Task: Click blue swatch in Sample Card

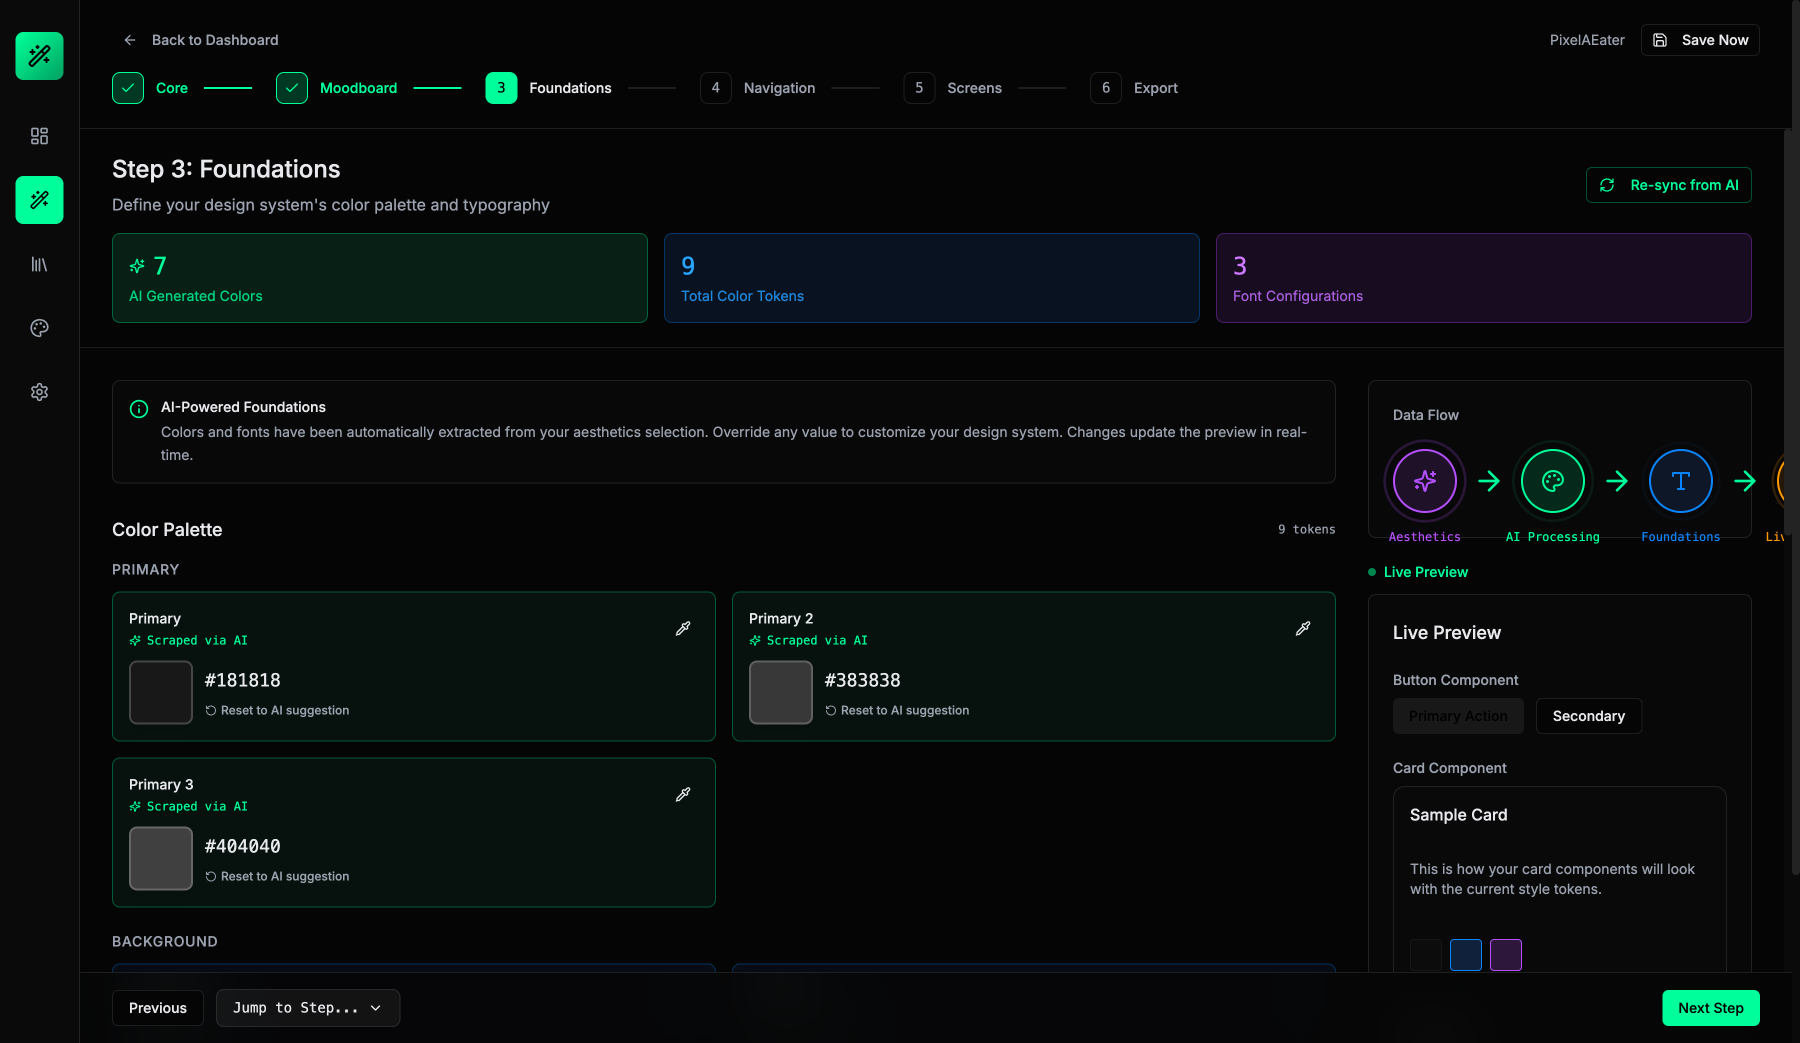Action: pos(1466,955)
